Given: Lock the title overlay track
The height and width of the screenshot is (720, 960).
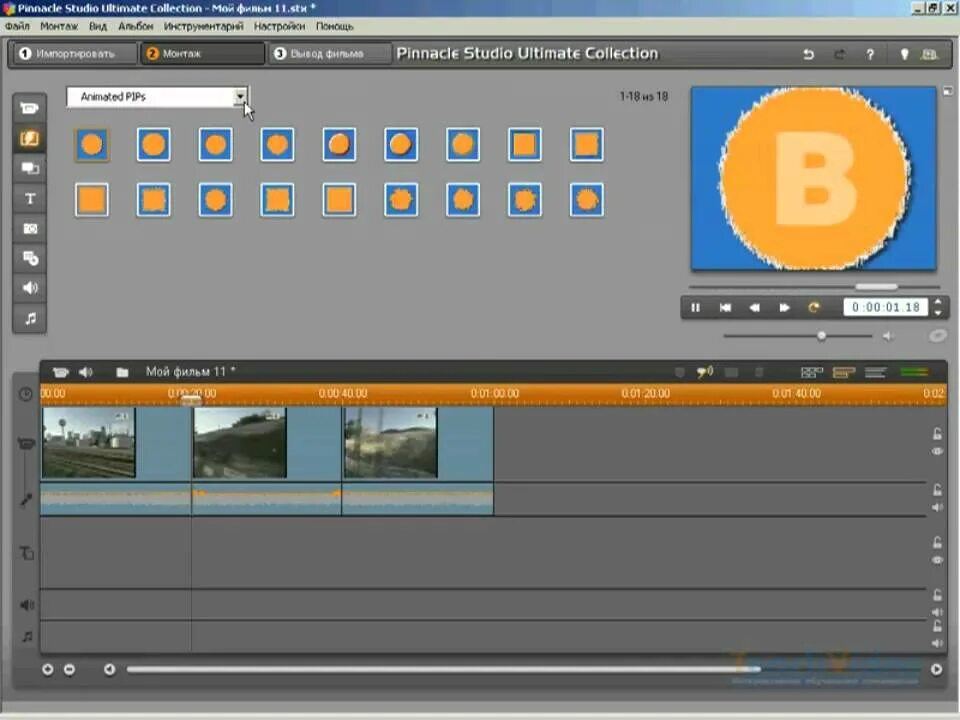Looking at the screenshot, I should 937,542.
